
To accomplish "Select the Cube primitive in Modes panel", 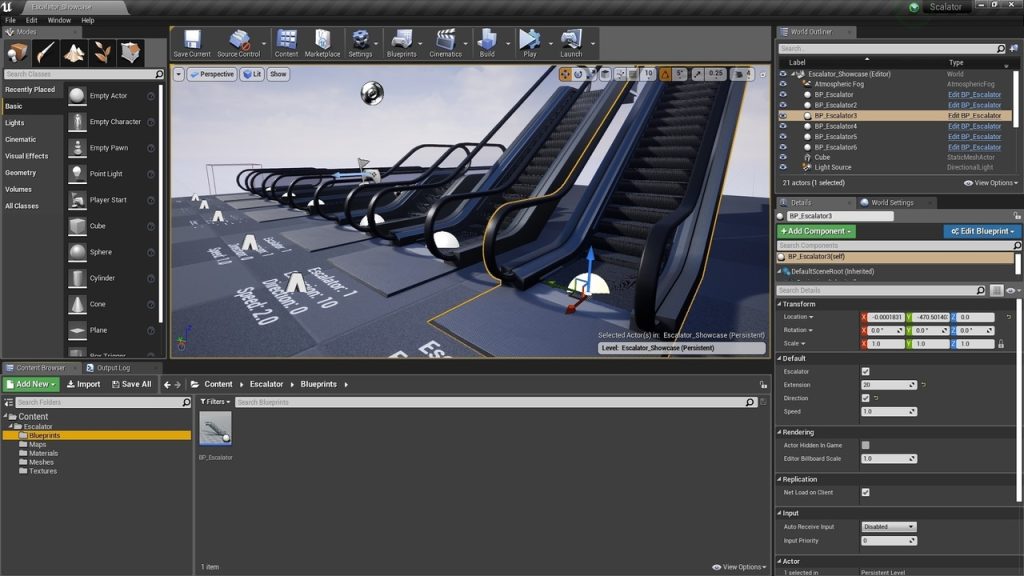I will (97, 226).
